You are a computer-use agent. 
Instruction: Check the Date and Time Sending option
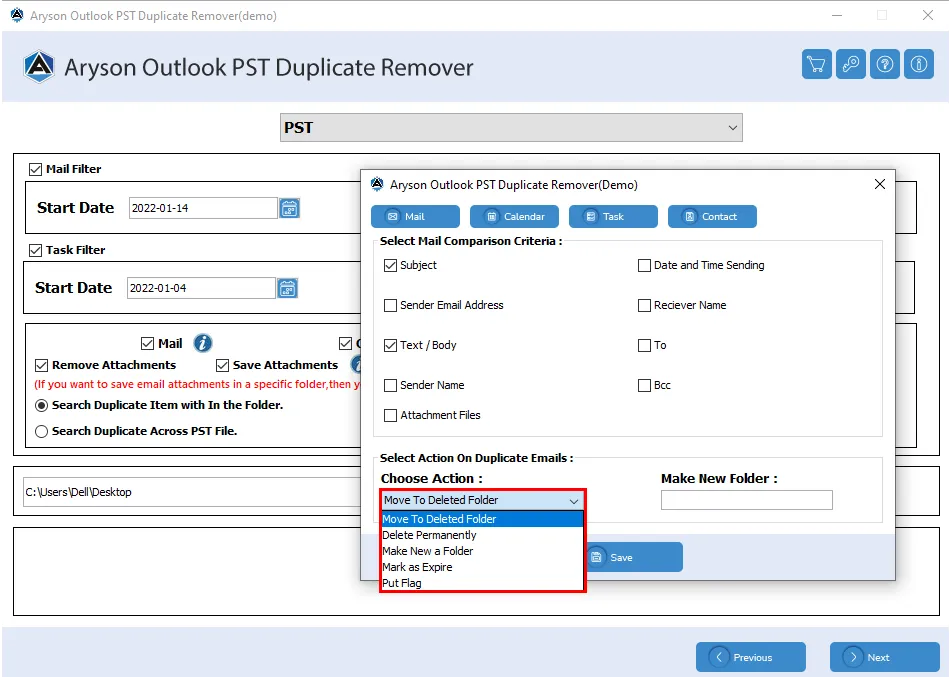(644, 265)
